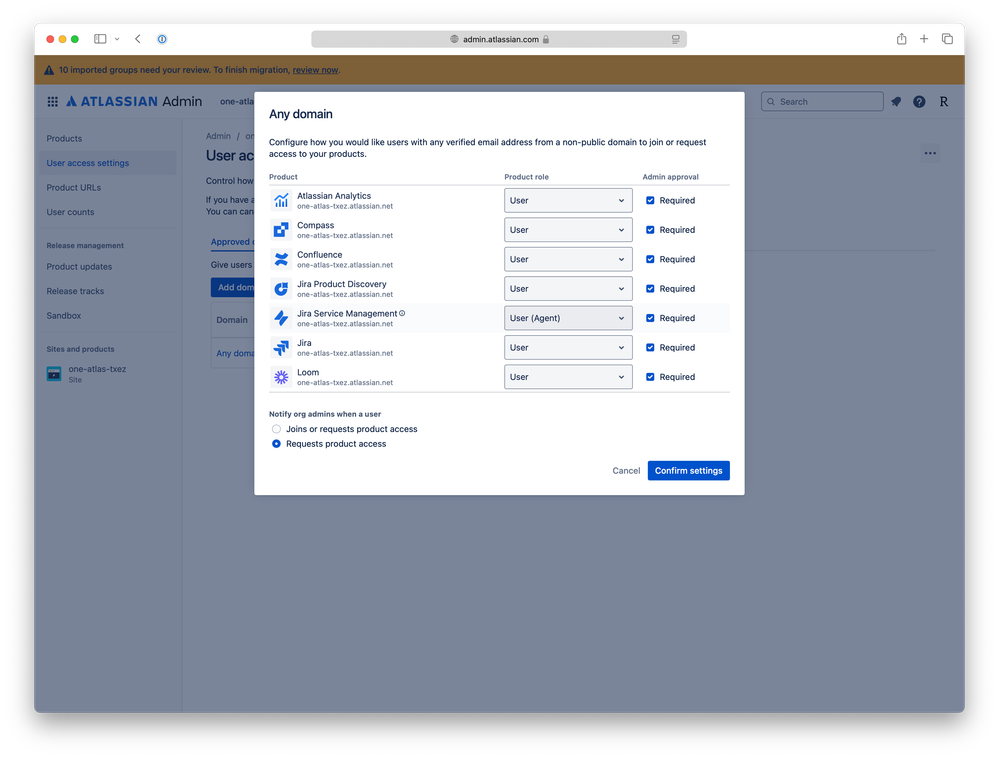Click the Safari share icon
The height and width of the screenshot is (758, 999).
point(902,39)
